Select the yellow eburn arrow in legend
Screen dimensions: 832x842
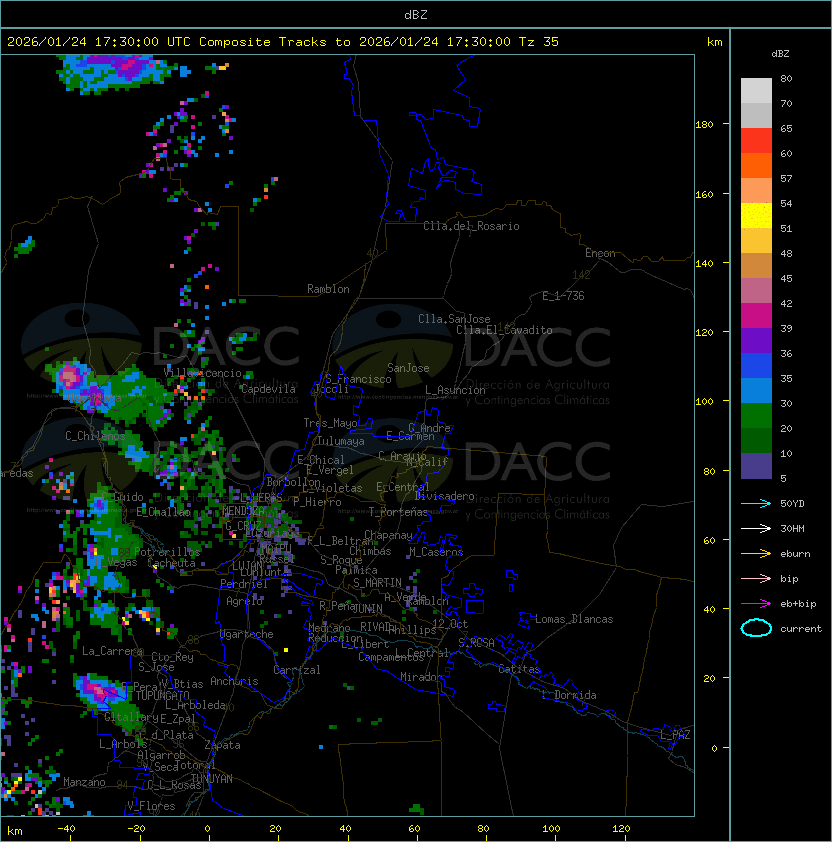tap(756, 554)
